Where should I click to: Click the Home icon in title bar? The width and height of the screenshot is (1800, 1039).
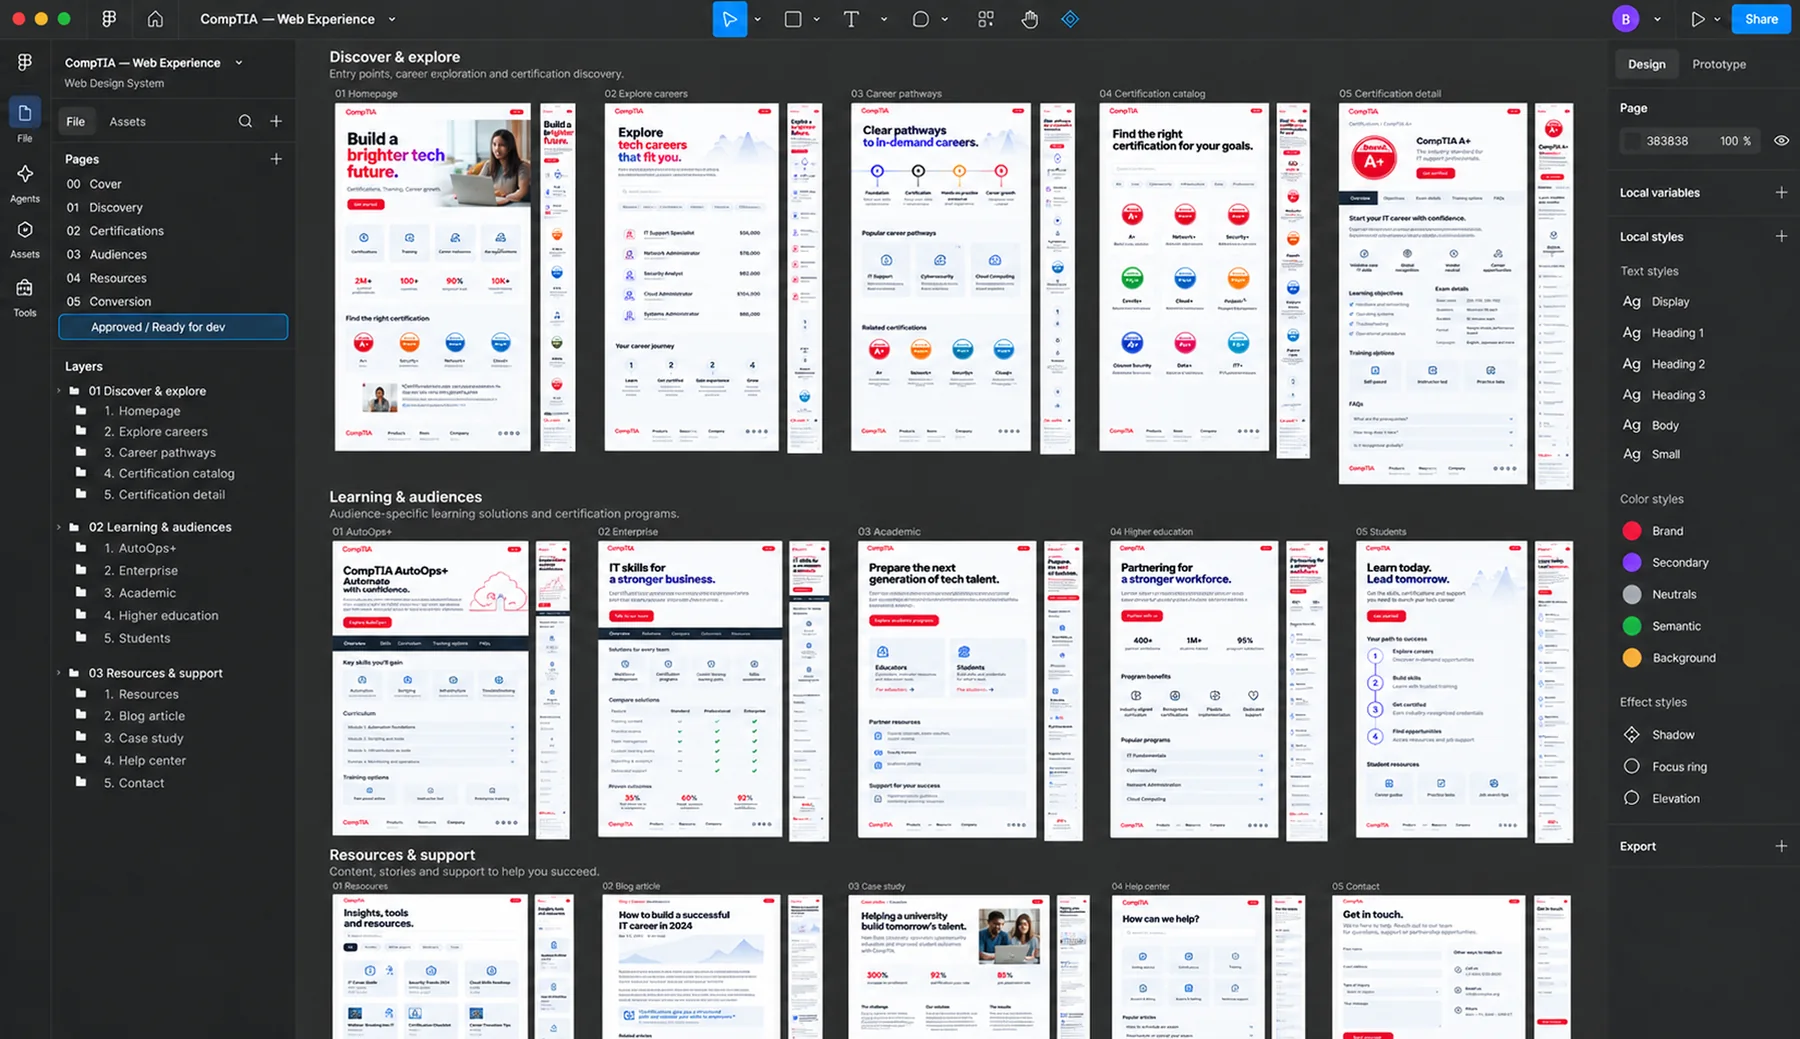155,19
